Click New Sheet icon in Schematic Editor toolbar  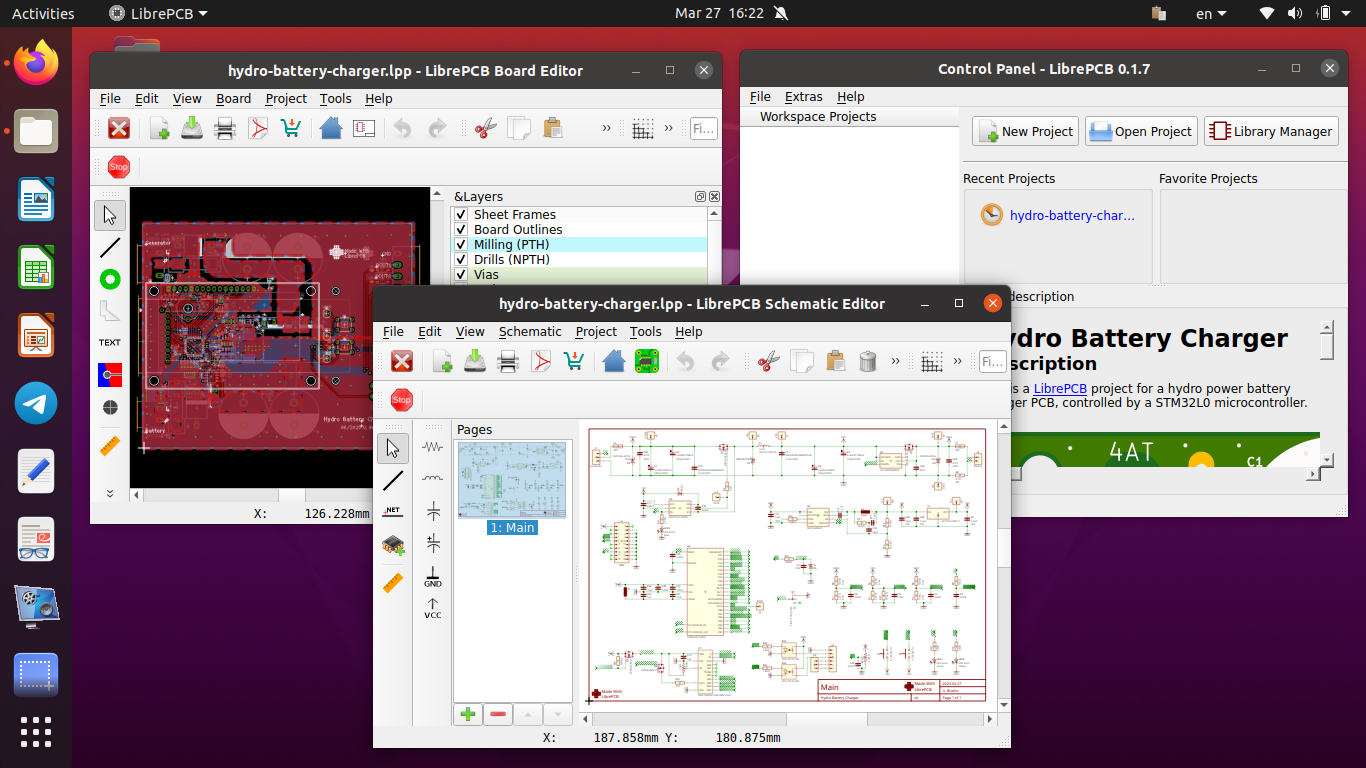point(442,361)
